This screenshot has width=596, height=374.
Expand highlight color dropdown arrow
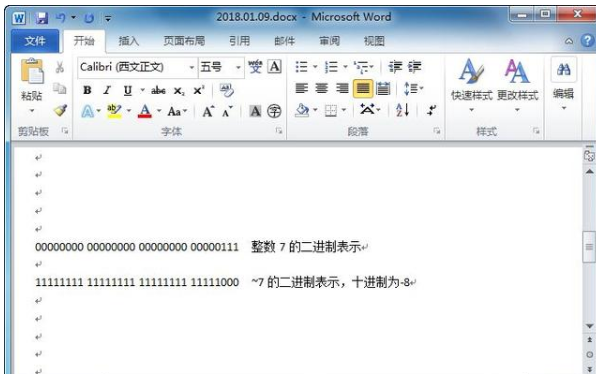pyautogui.click(x=129, y=111)
